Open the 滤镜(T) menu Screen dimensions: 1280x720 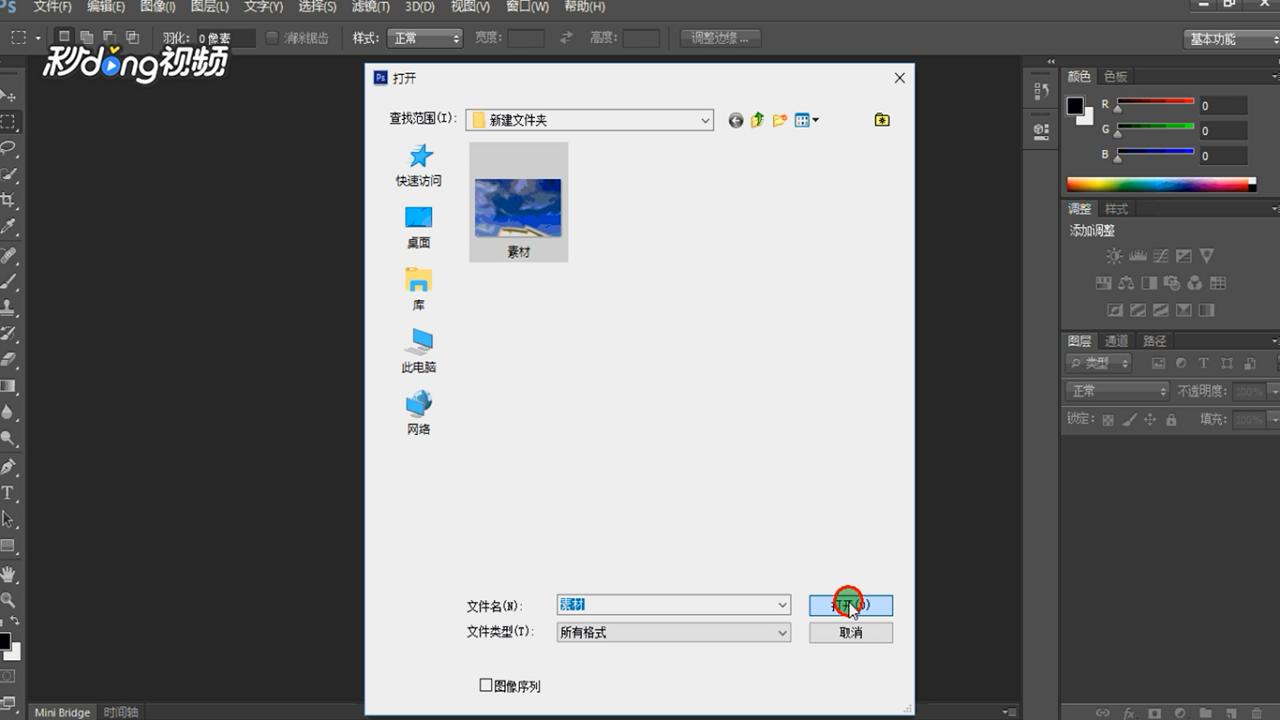coord(371,7)
